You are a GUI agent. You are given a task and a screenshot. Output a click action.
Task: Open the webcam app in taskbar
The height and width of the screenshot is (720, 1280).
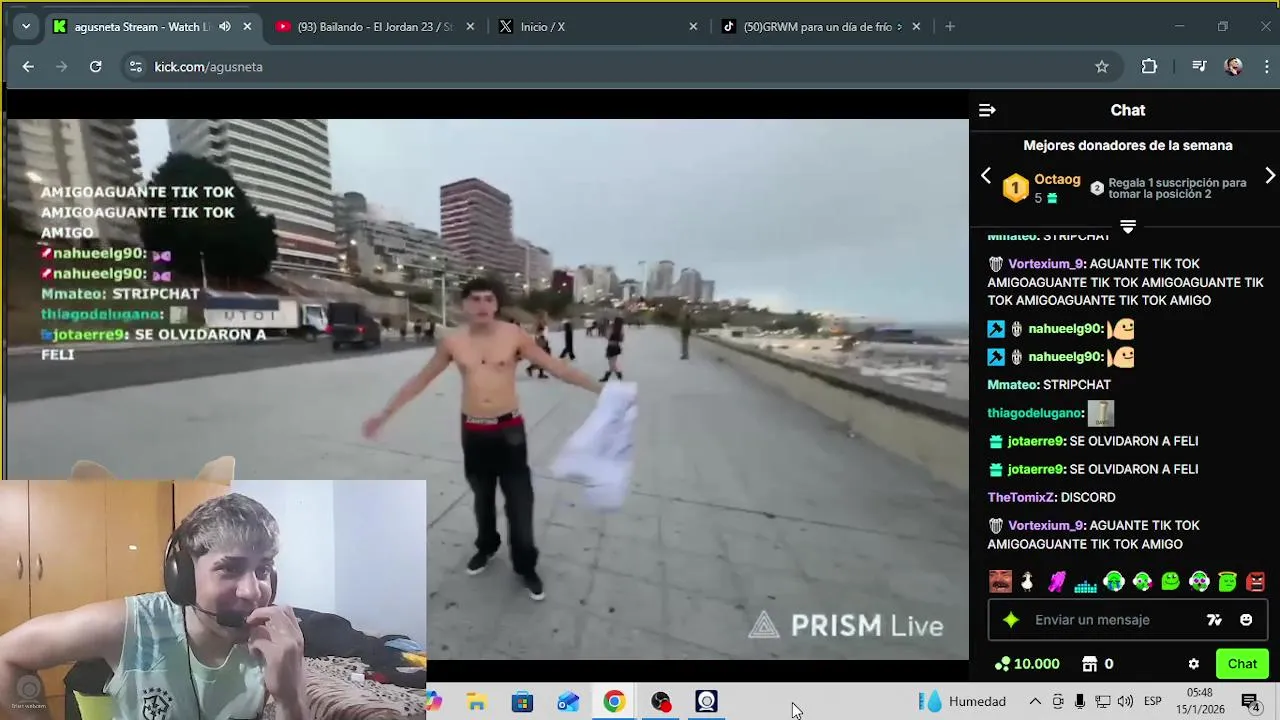click(x=707, y=702)
